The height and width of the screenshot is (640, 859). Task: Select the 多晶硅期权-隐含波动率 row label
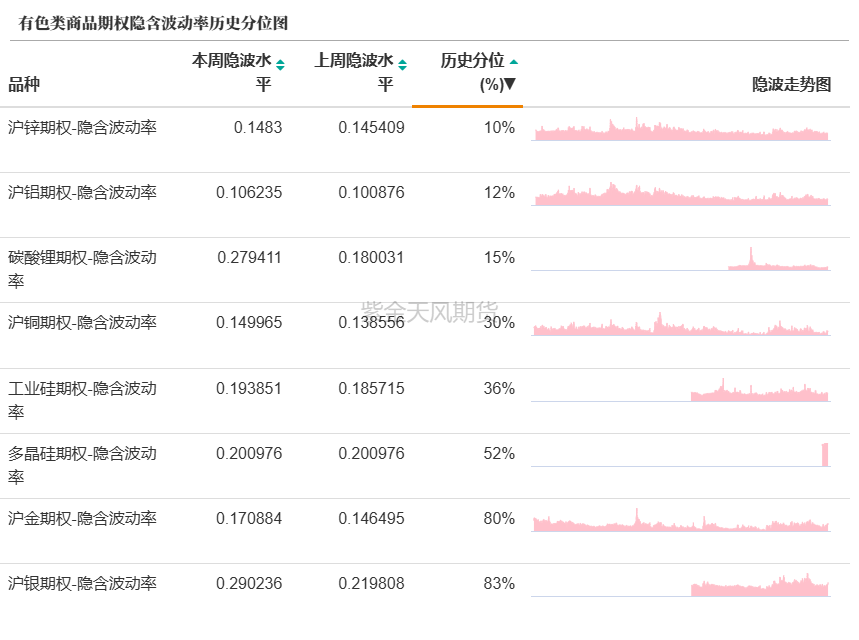(x=82, y=465)
